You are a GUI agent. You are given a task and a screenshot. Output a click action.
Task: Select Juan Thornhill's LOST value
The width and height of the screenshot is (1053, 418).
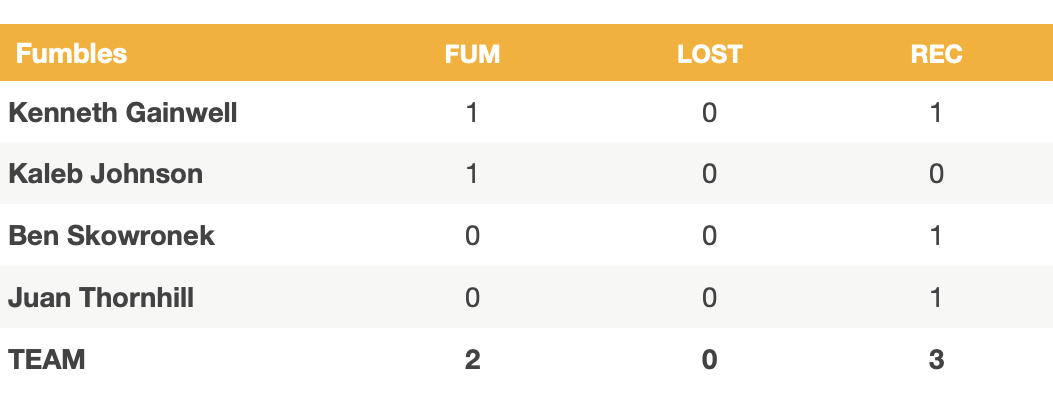709,298
